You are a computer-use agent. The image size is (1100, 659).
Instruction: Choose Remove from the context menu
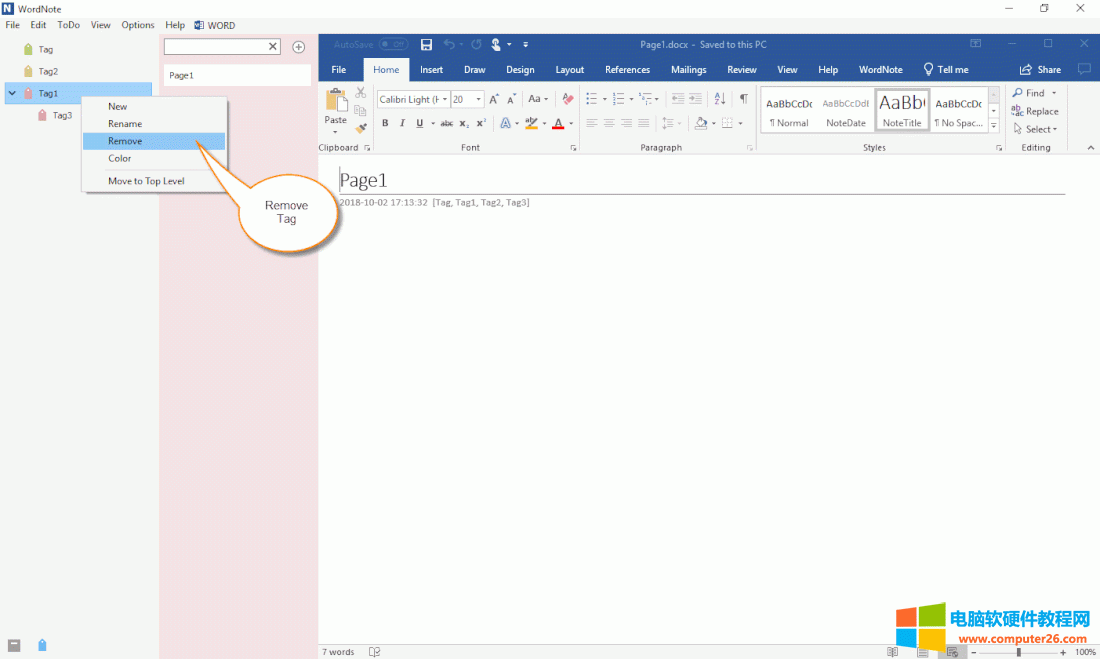(125, 141)
